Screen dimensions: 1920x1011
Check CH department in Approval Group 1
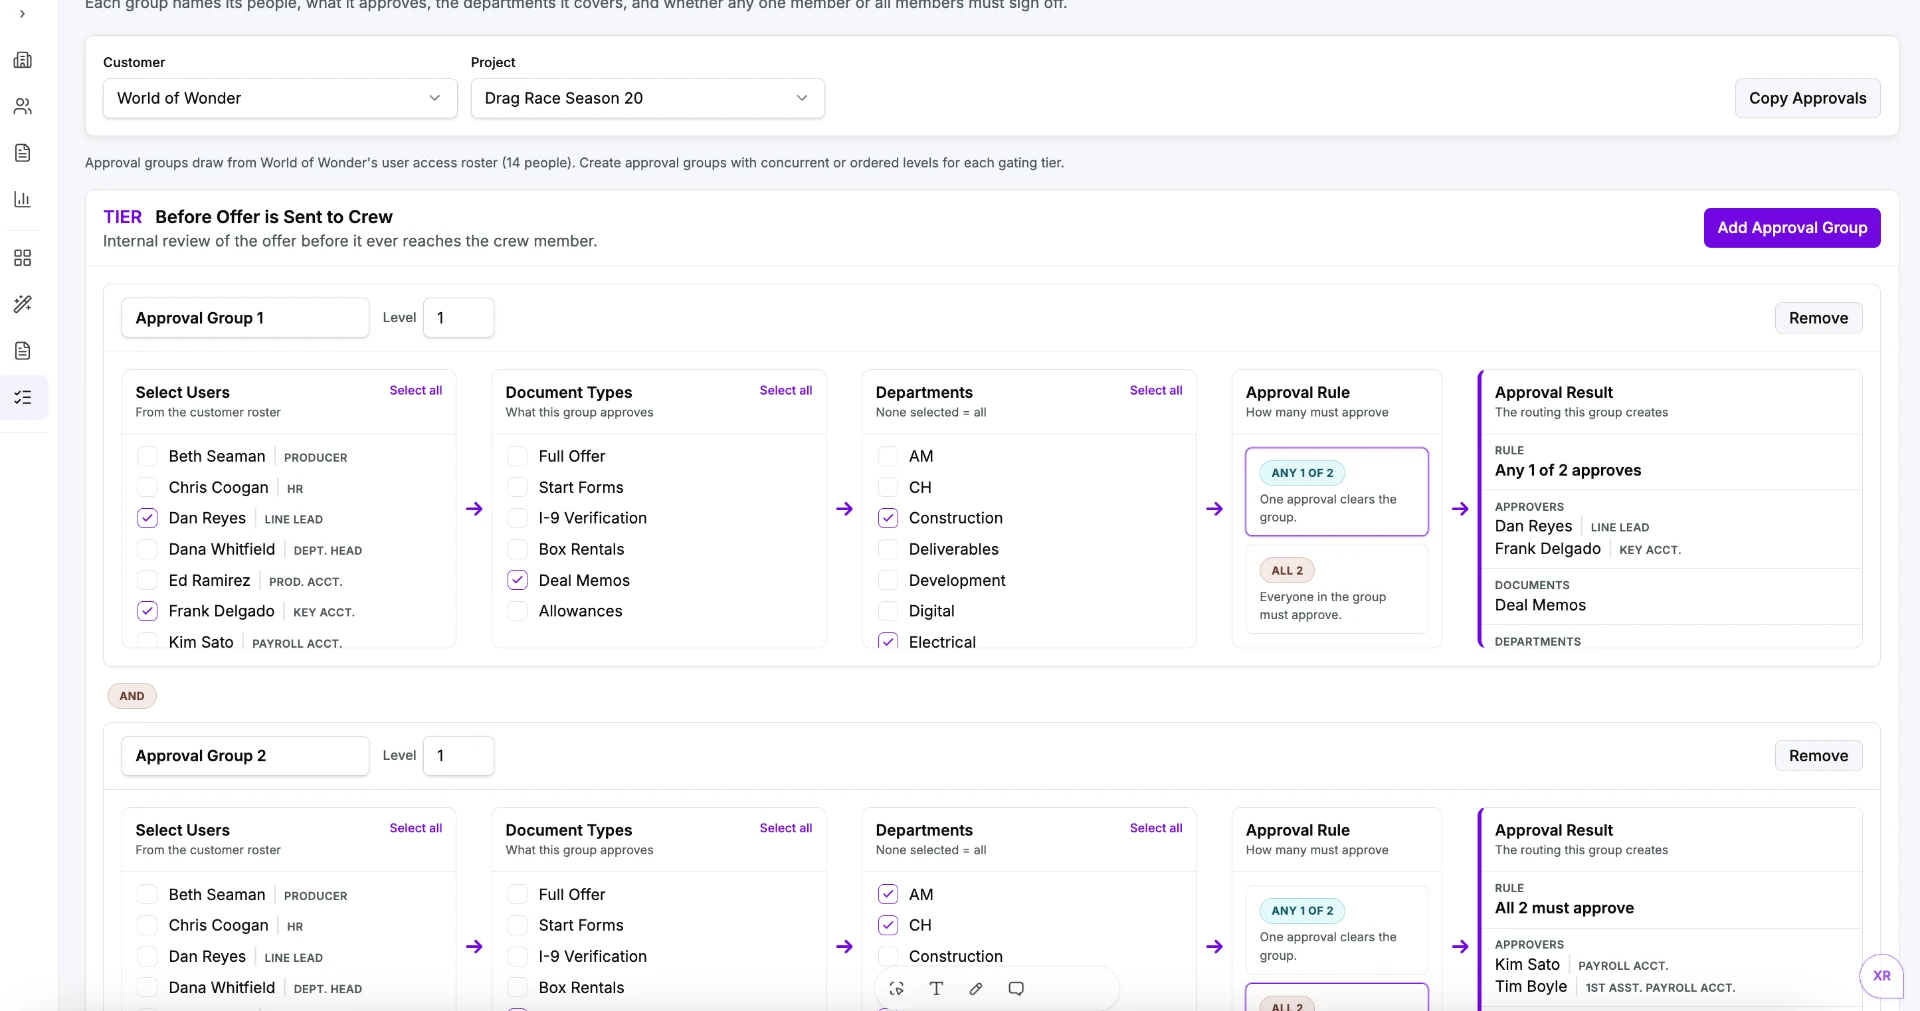[x=887, y=487]
